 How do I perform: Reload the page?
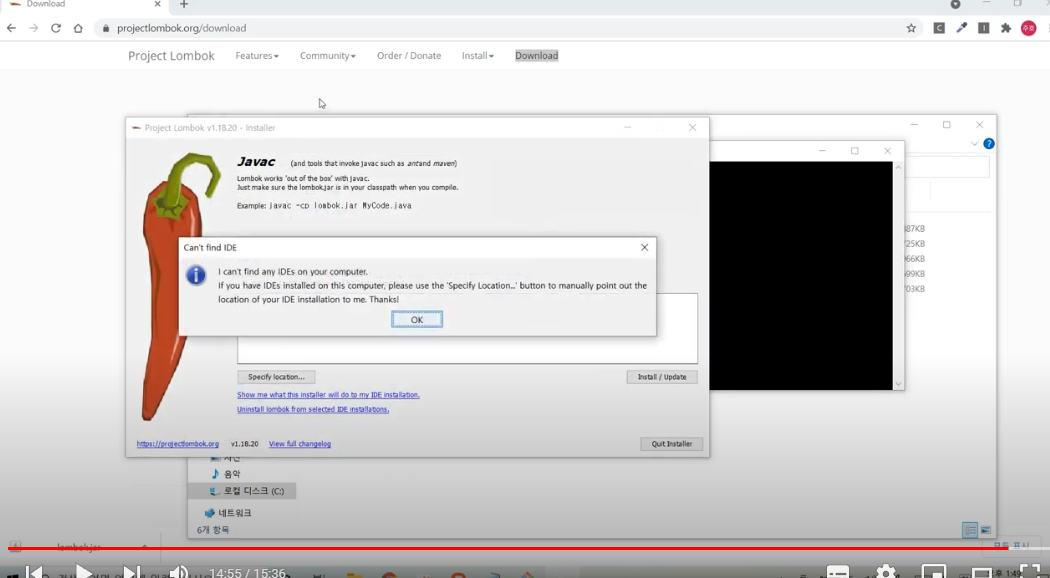[x=56, y=28]
